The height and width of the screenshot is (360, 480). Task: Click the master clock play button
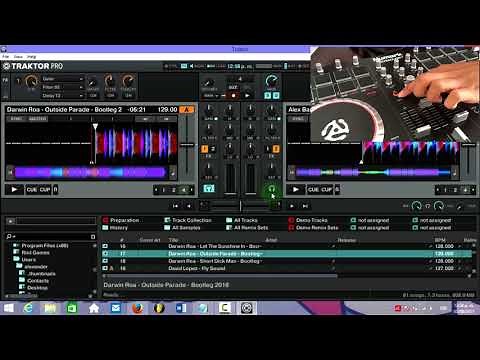point(247,96)
